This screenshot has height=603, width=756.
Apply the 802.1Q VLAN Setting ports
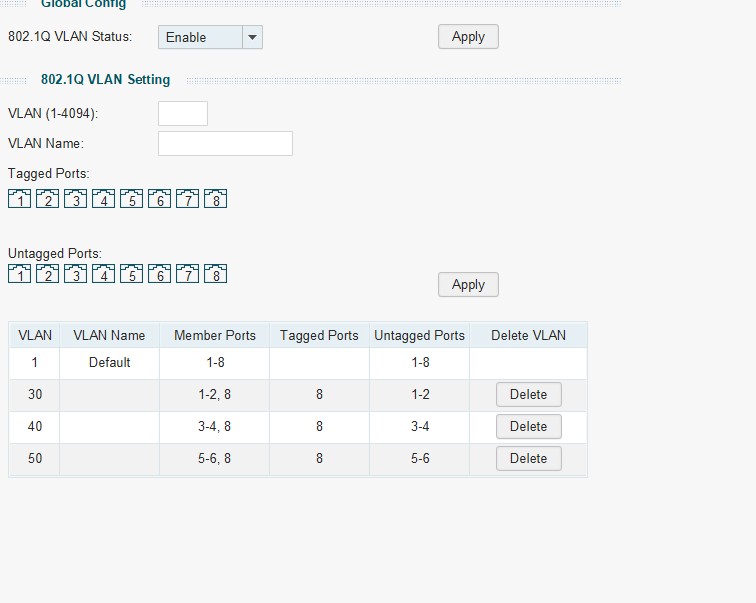click(x=468, y=284)
